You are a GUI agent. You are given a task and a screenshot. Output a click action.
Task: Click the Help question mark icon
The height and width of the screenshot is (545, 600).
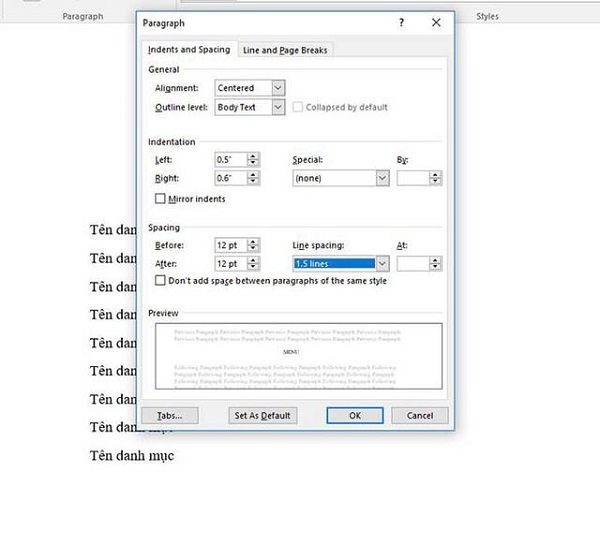tap(402, 22)
